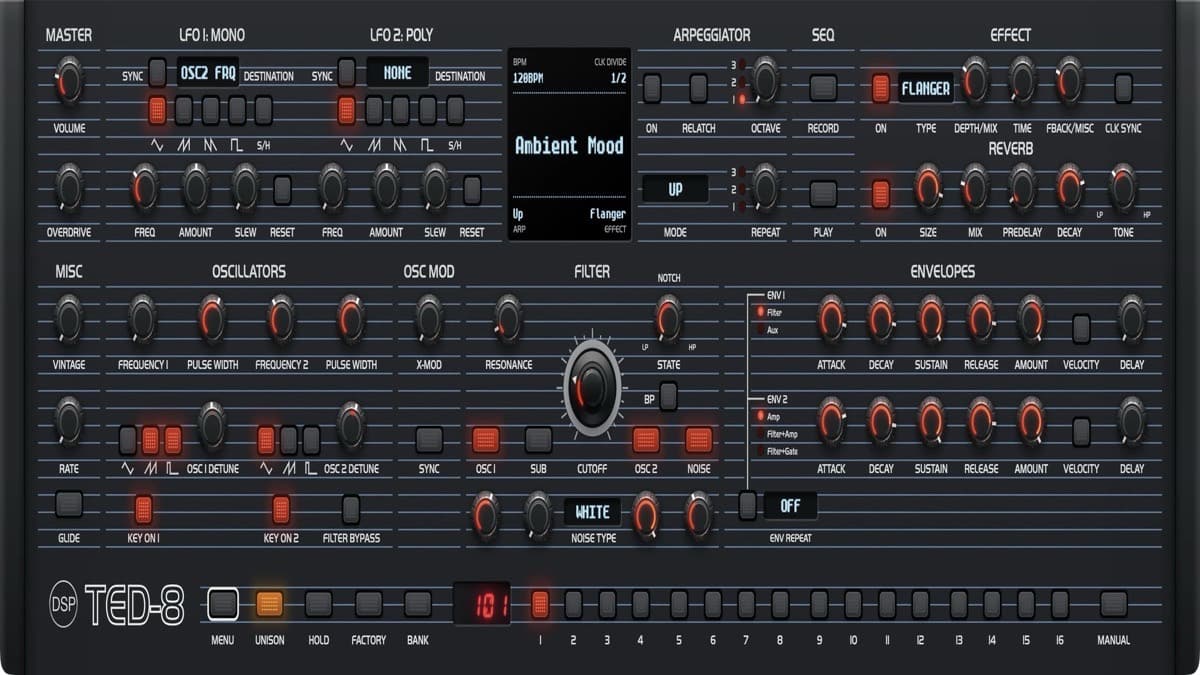1200x675 pixels.
Task: Select OSC 2 sawtooth waveform button
Action: coord(289,440)
